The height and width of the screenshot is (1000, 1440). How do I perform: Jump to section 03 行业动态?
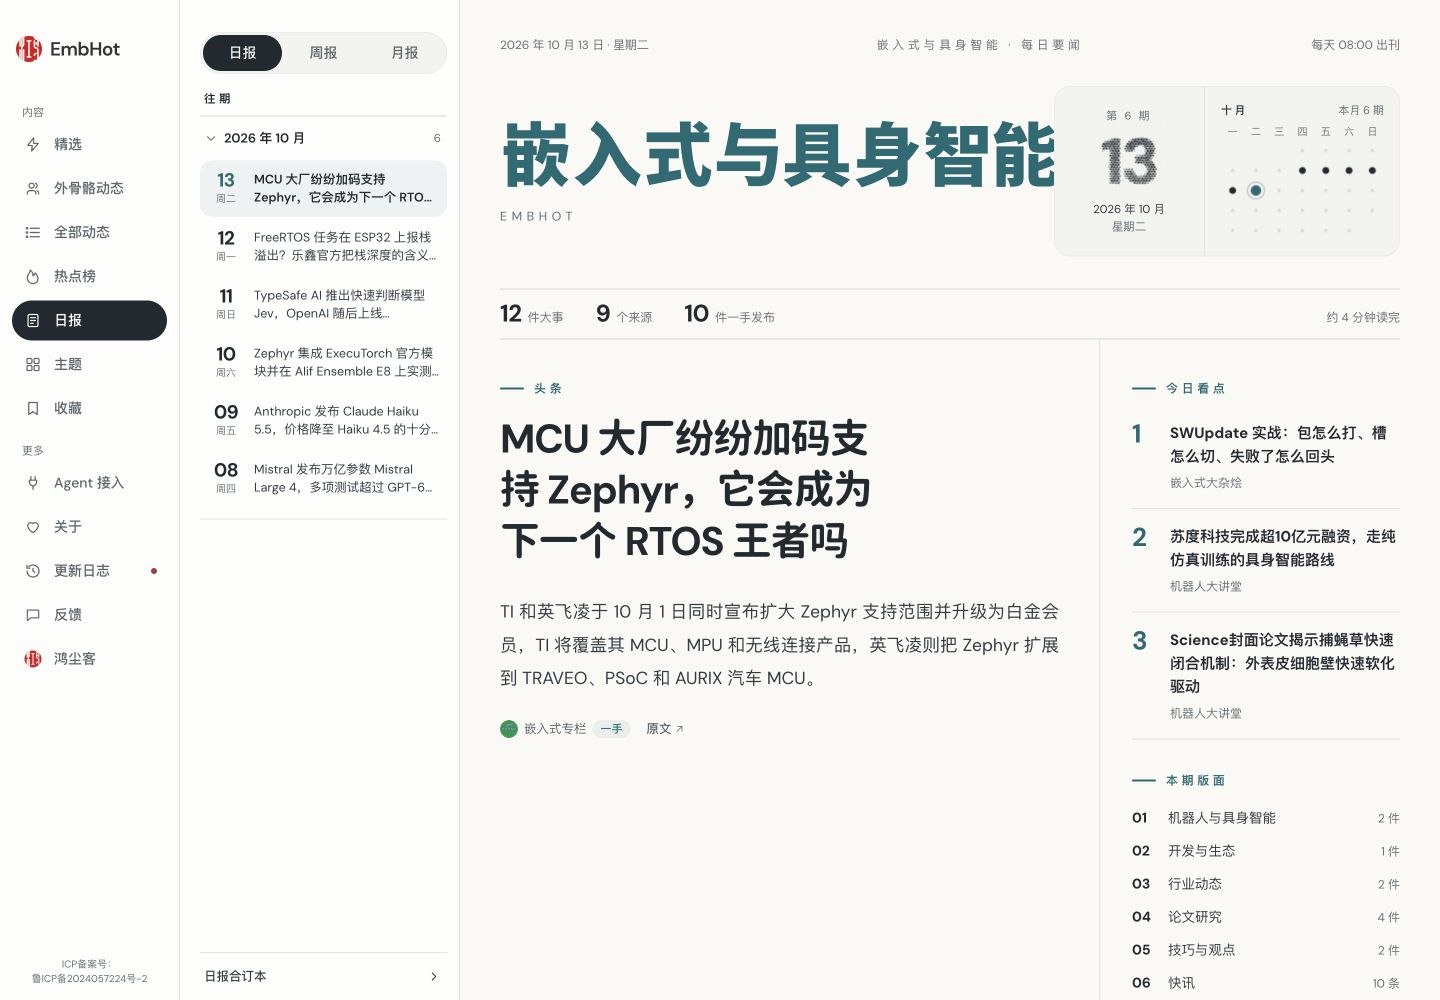tap(1265, 884)
